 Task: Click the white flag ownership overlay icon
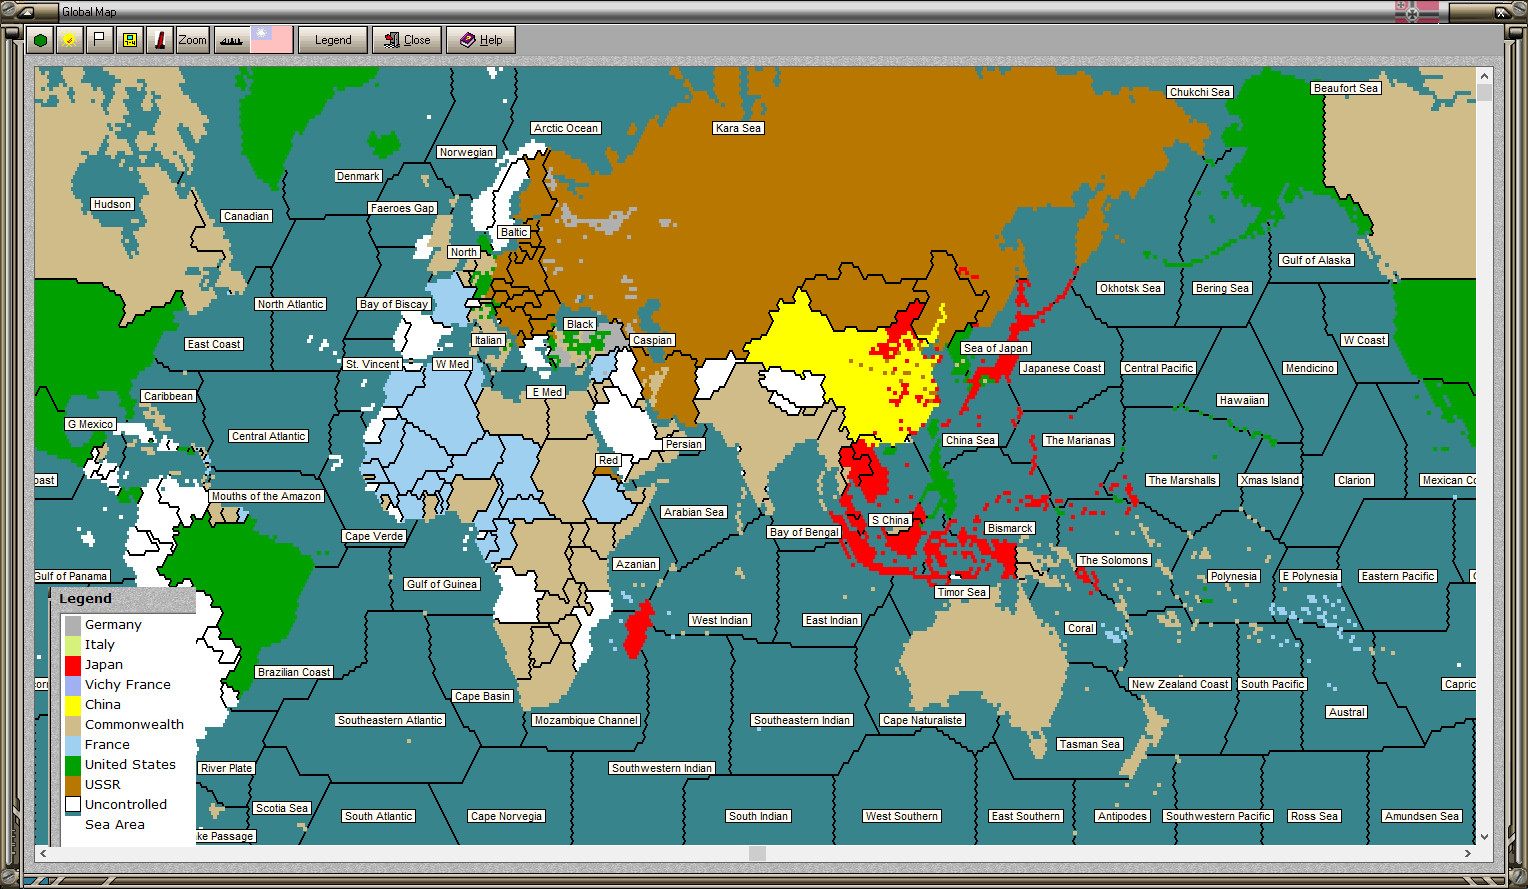point(99,39)
